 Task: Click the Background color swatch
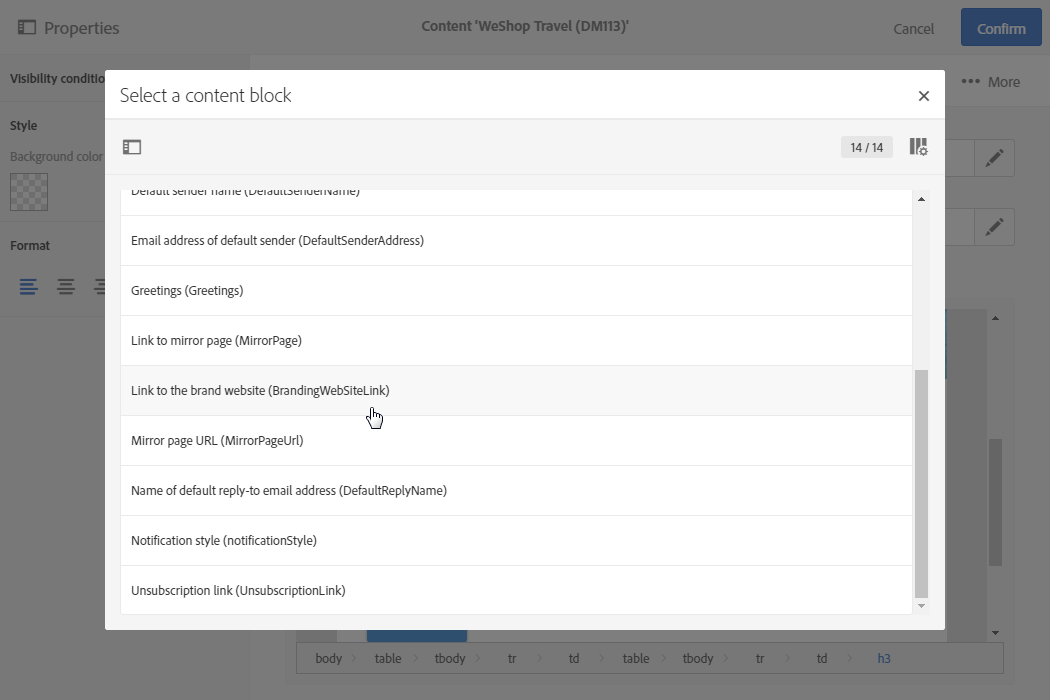pos(29,192)
